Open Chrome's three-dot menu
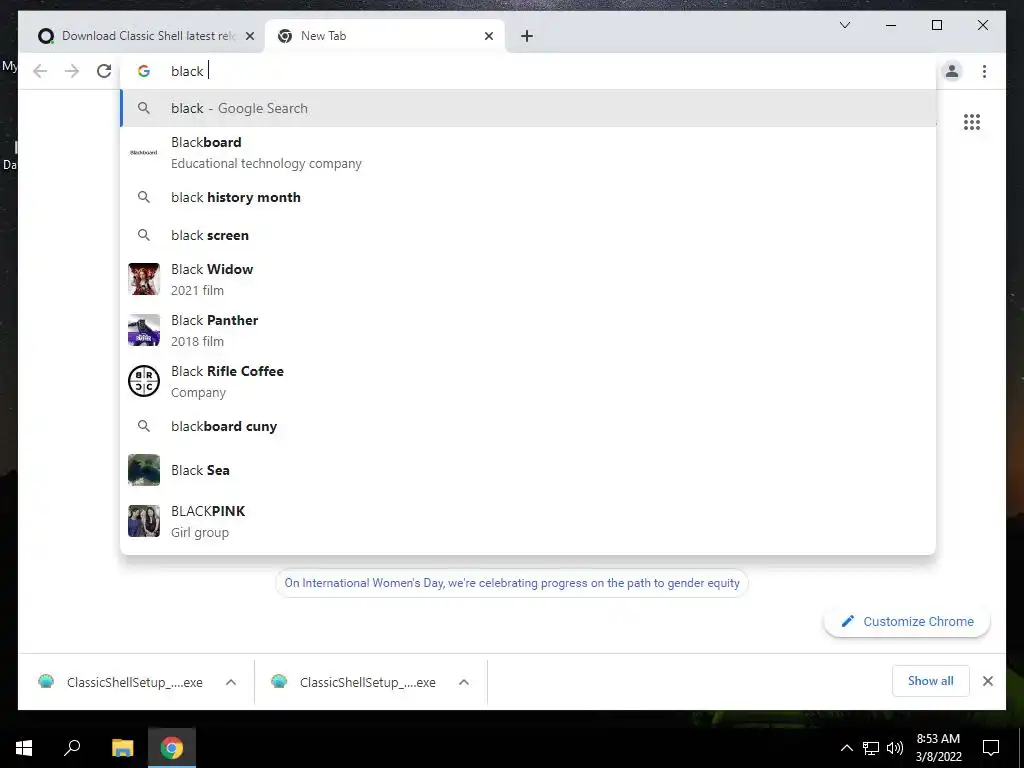The height and width of the screenshot is (768, 1024). tap(984, 71)
